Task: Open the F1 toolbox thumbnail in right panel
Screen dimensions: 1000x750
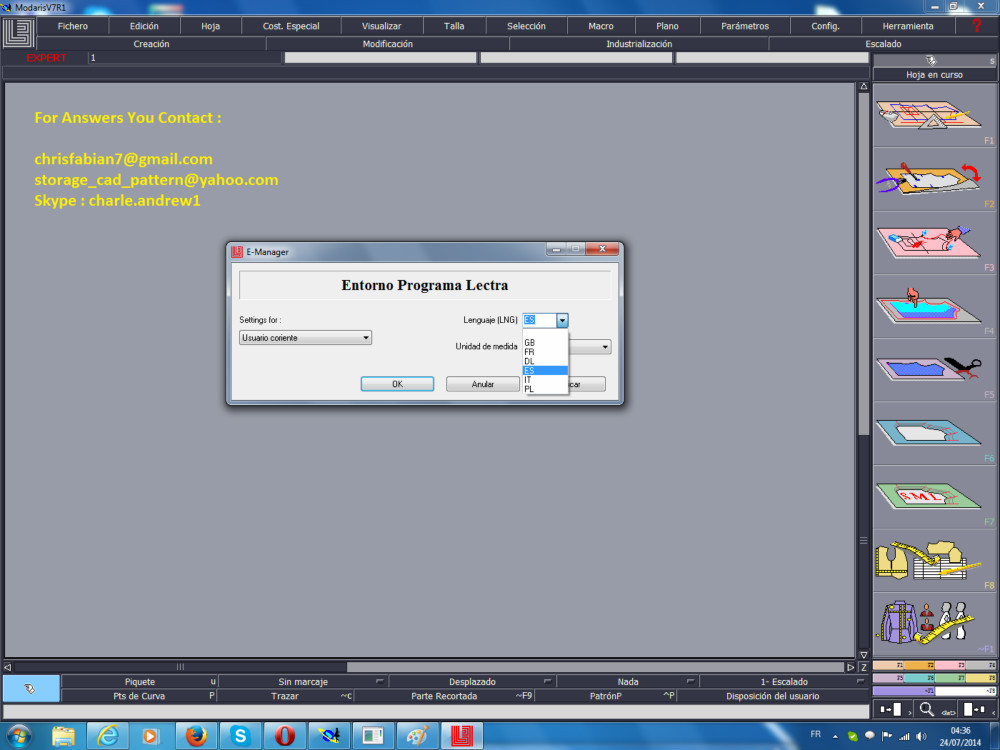Action: (x=933, y=115)
